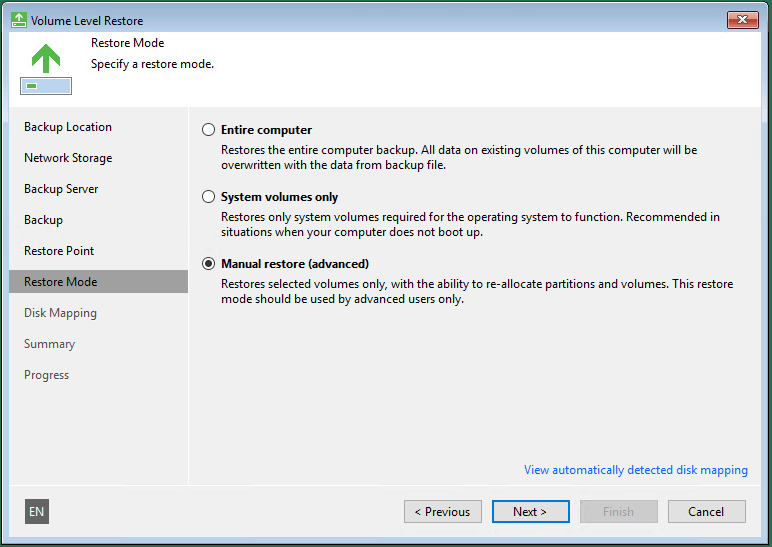
Task: Click the Summary step in sidebar
Action: 50,344
